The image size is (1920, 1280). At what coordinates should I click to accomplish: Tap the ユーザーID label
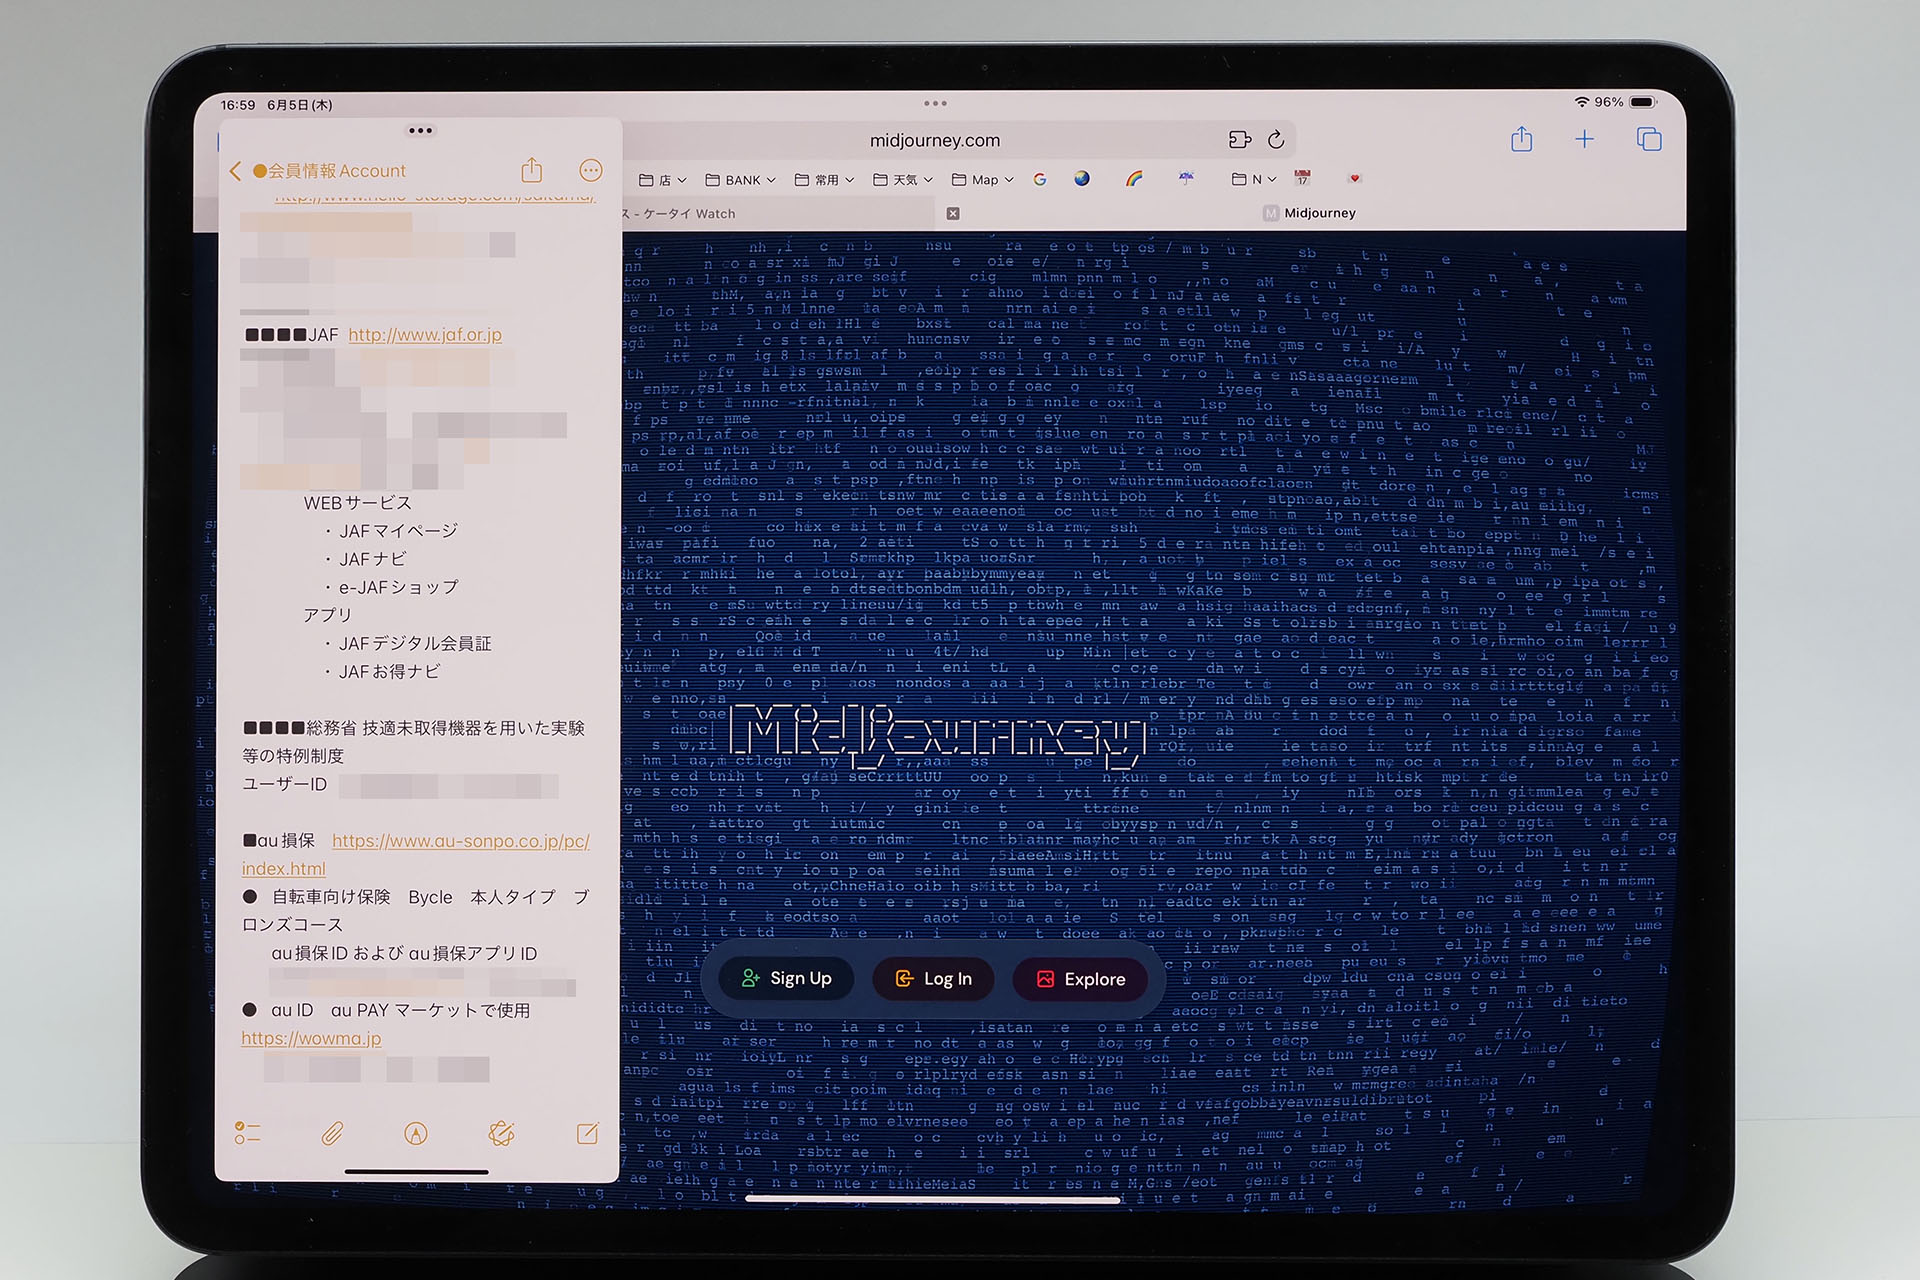click(x=284, y=784)
